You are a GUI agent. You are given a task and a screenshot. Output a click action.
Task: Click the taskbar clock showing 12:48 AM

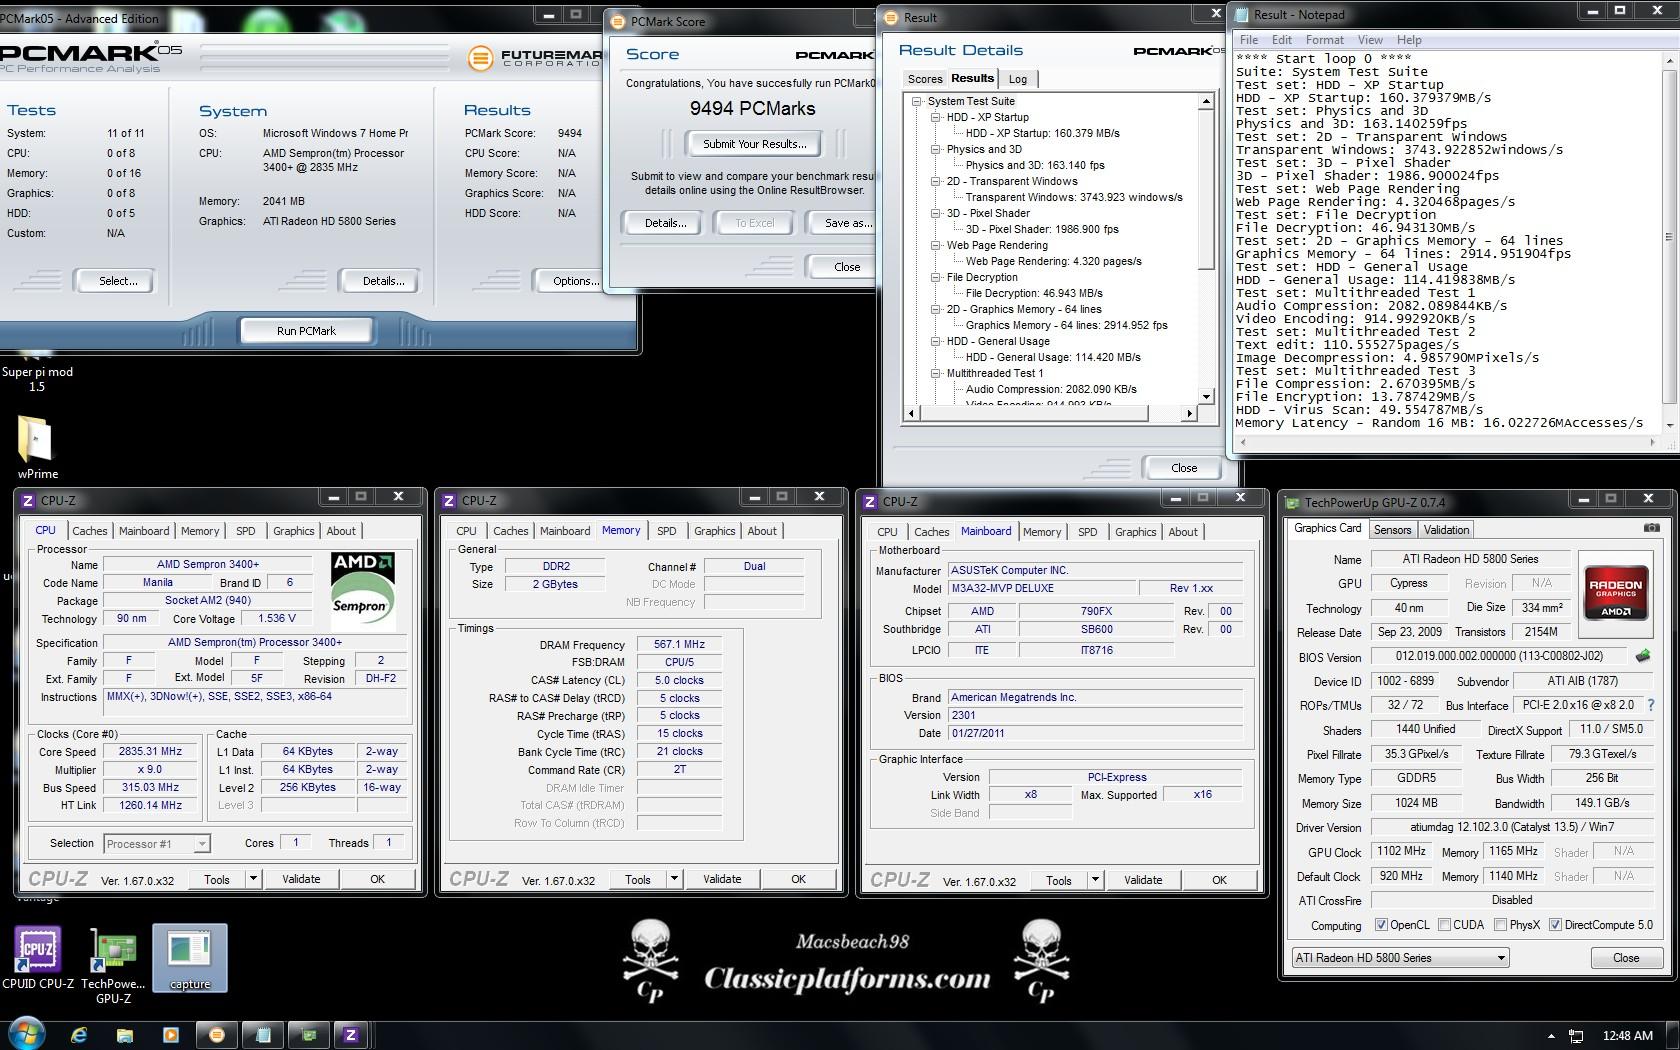pyautogui.click(x=1627, y=1036)
